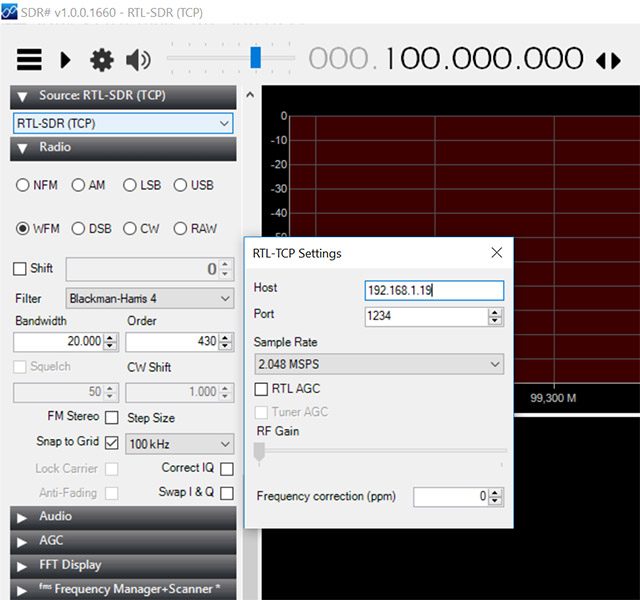Viewport: 640px width, 600px height.
Task: Select LSB mode
Action: point(142,185)
